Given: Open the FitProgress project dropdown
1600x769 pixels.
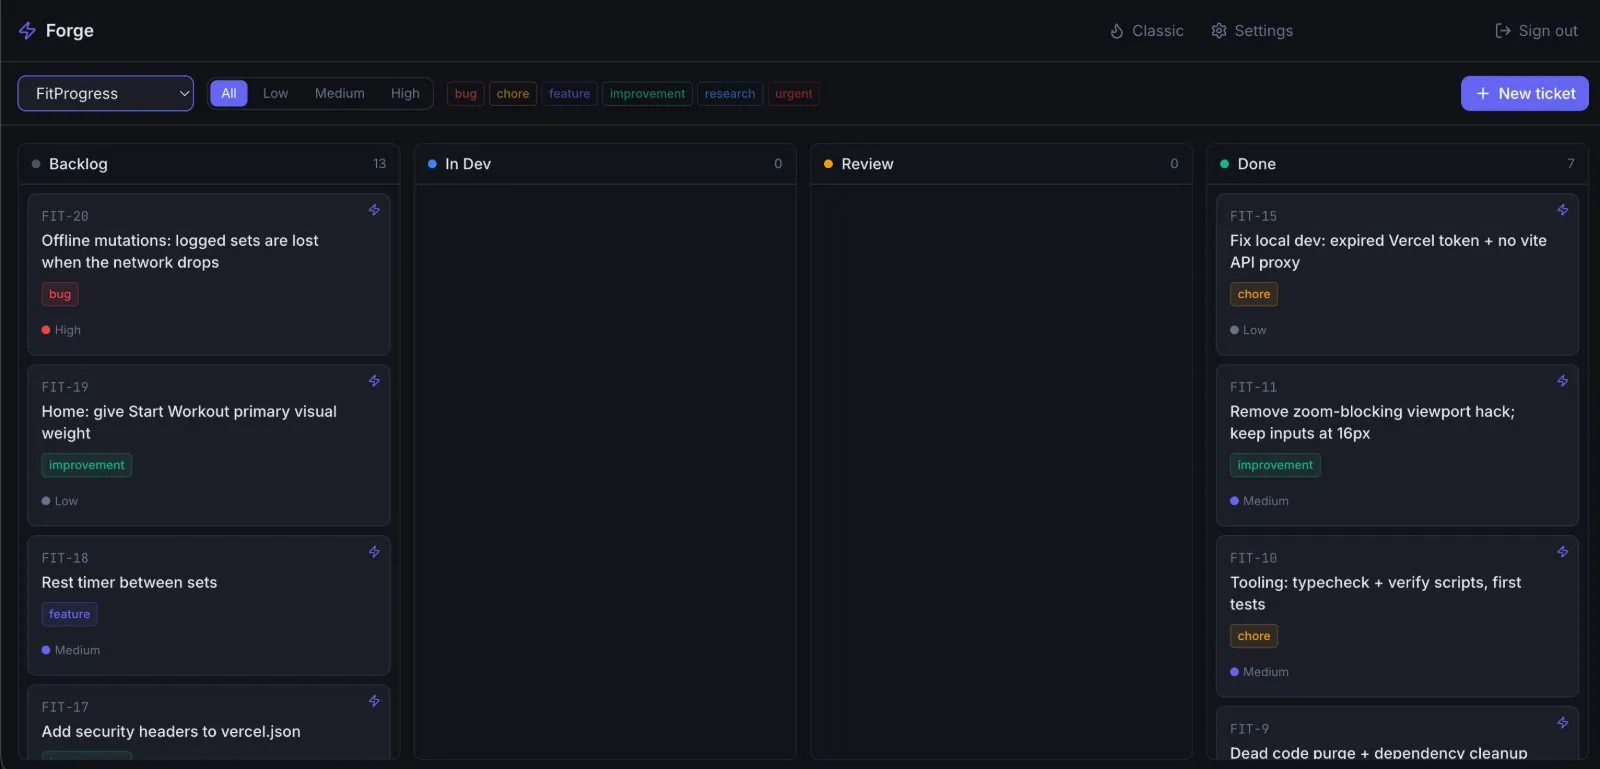Looking at the screenshot, I should click(106, 93).
